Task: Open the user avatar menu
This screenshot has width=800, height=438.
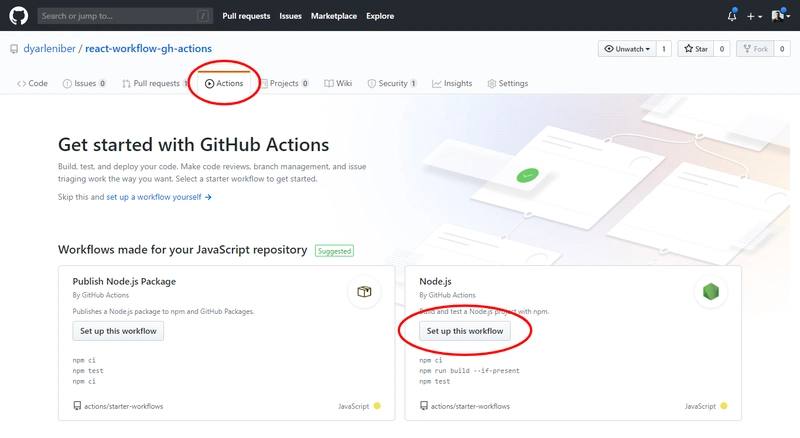Action: (x=781, y=16)
